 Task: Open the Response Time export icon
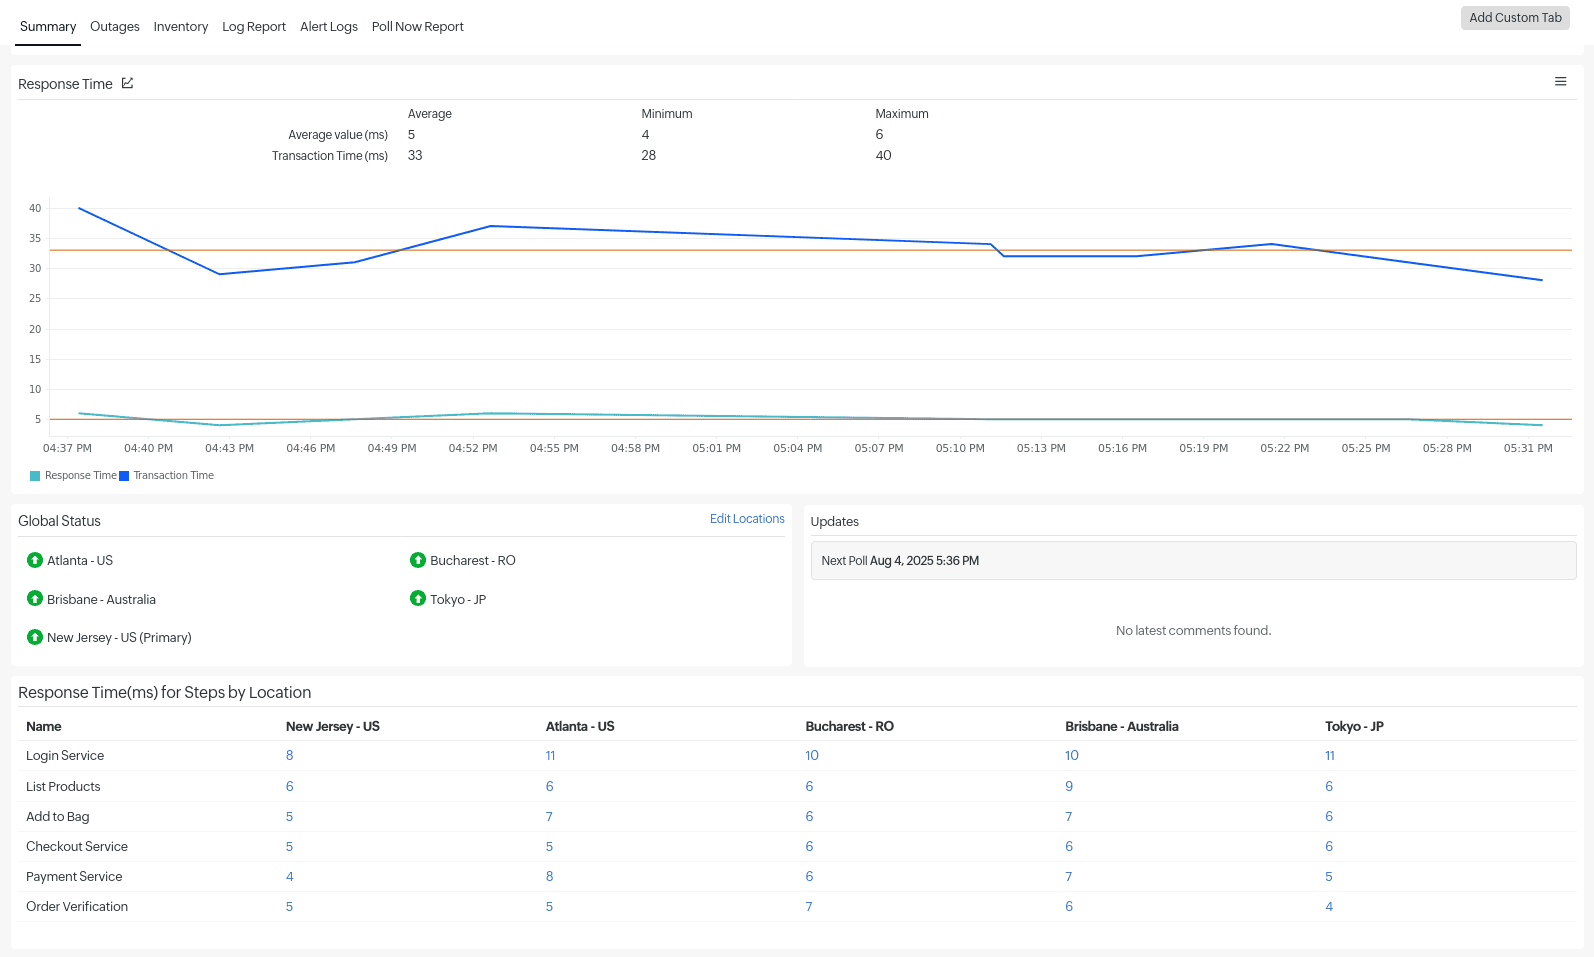[127, 83]
